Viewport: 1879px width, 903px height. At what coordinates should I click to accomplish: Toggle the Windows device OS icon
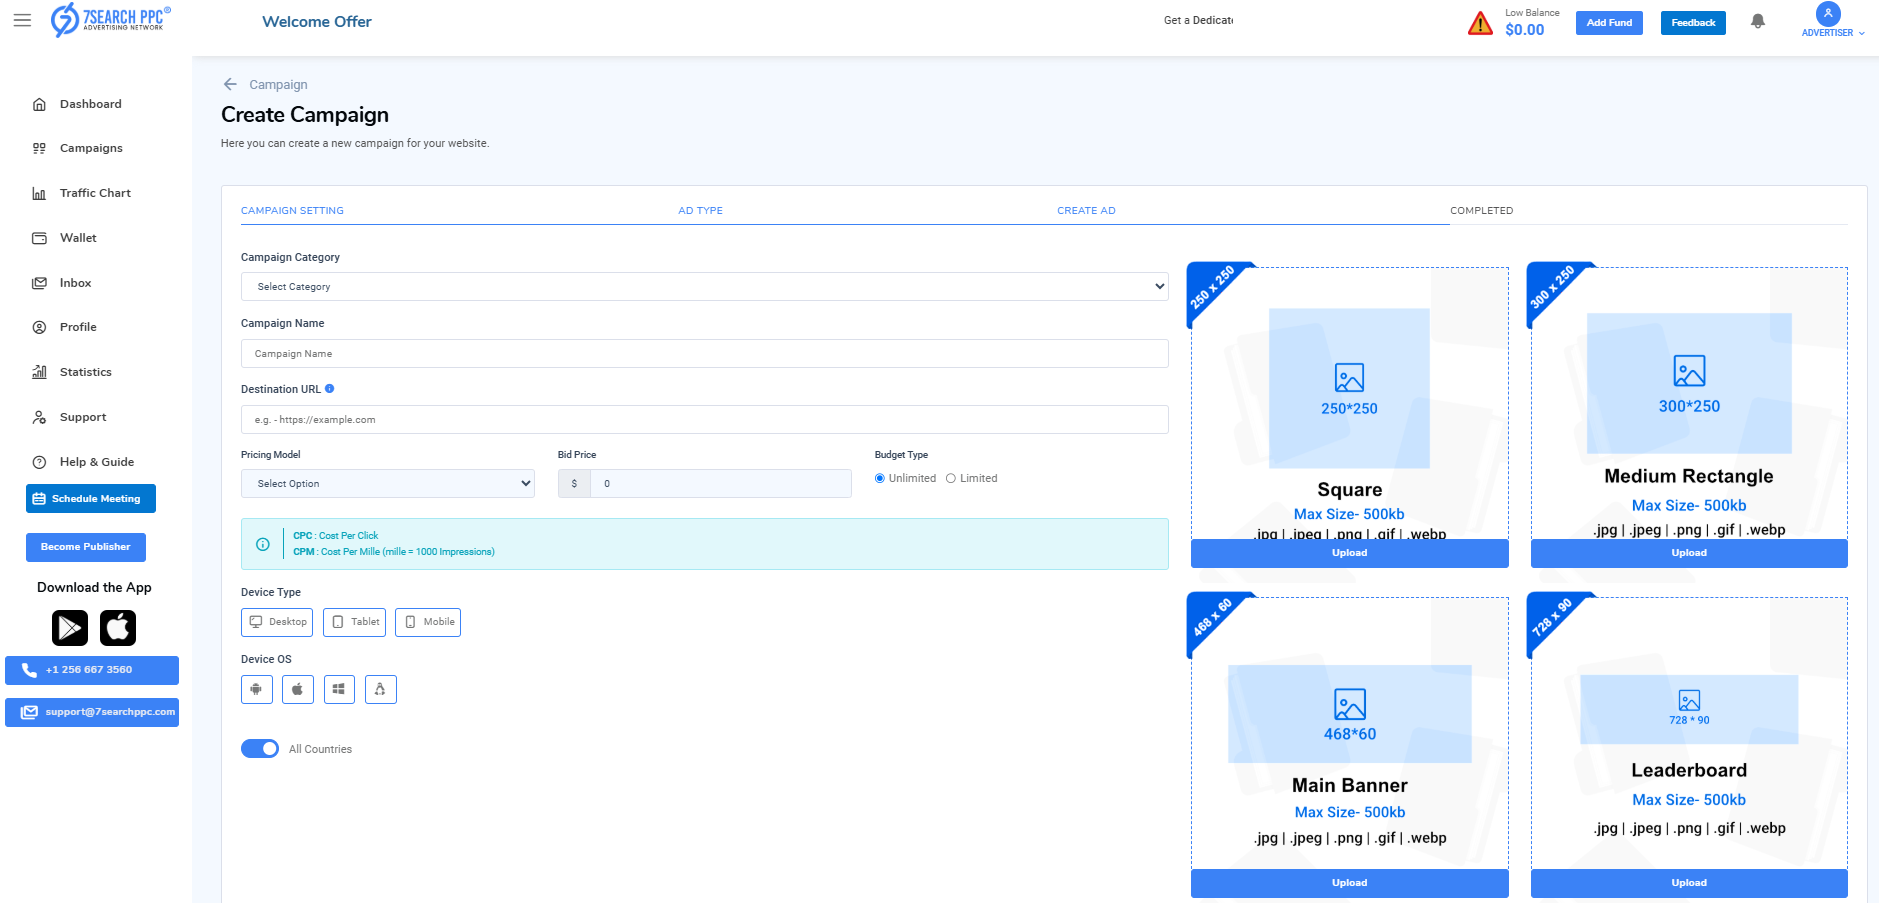[x=339, y=689]
